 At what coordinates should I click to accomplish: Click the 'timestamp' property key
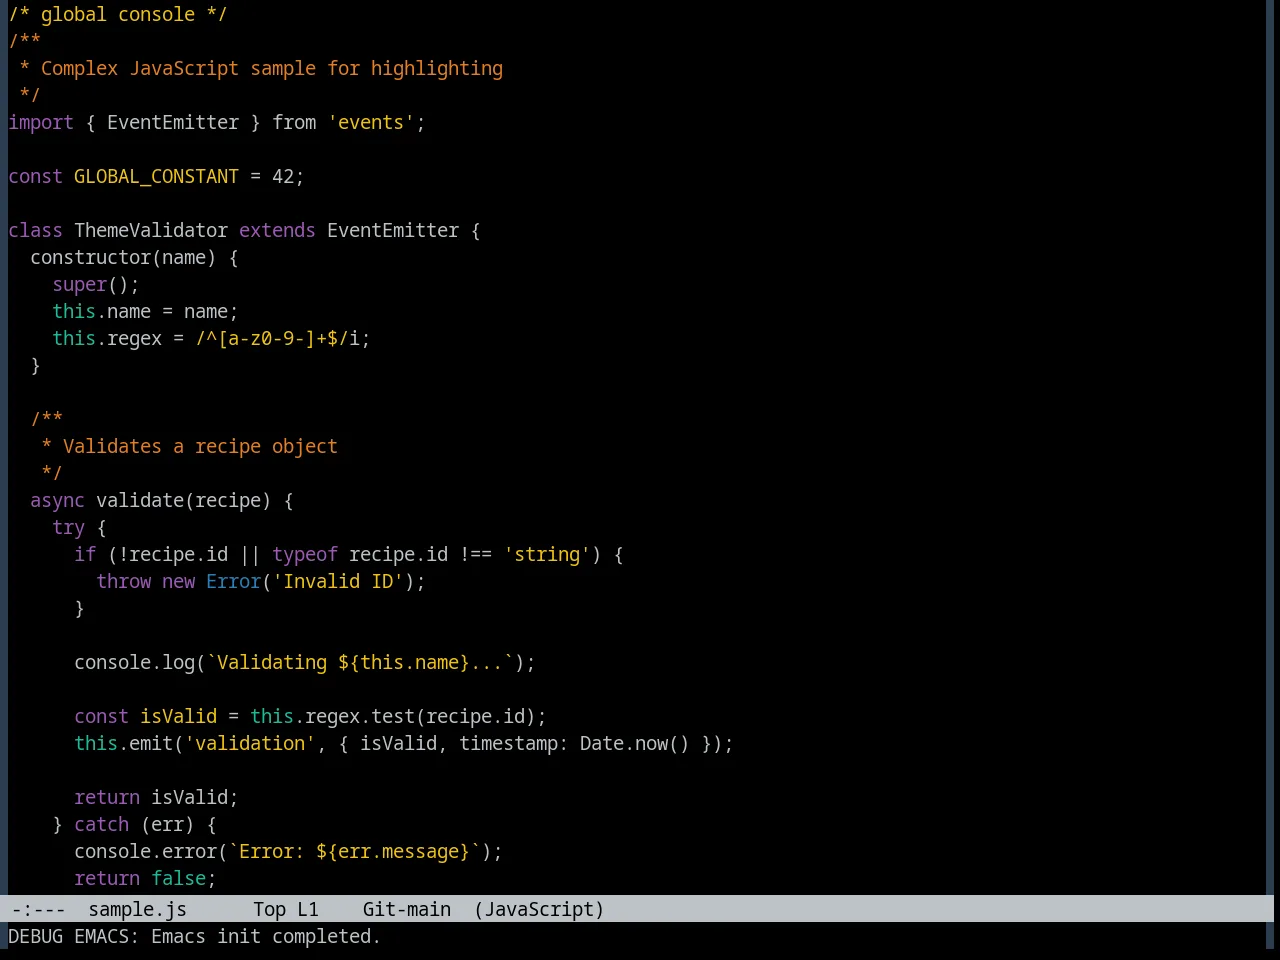tap(508, 743)
